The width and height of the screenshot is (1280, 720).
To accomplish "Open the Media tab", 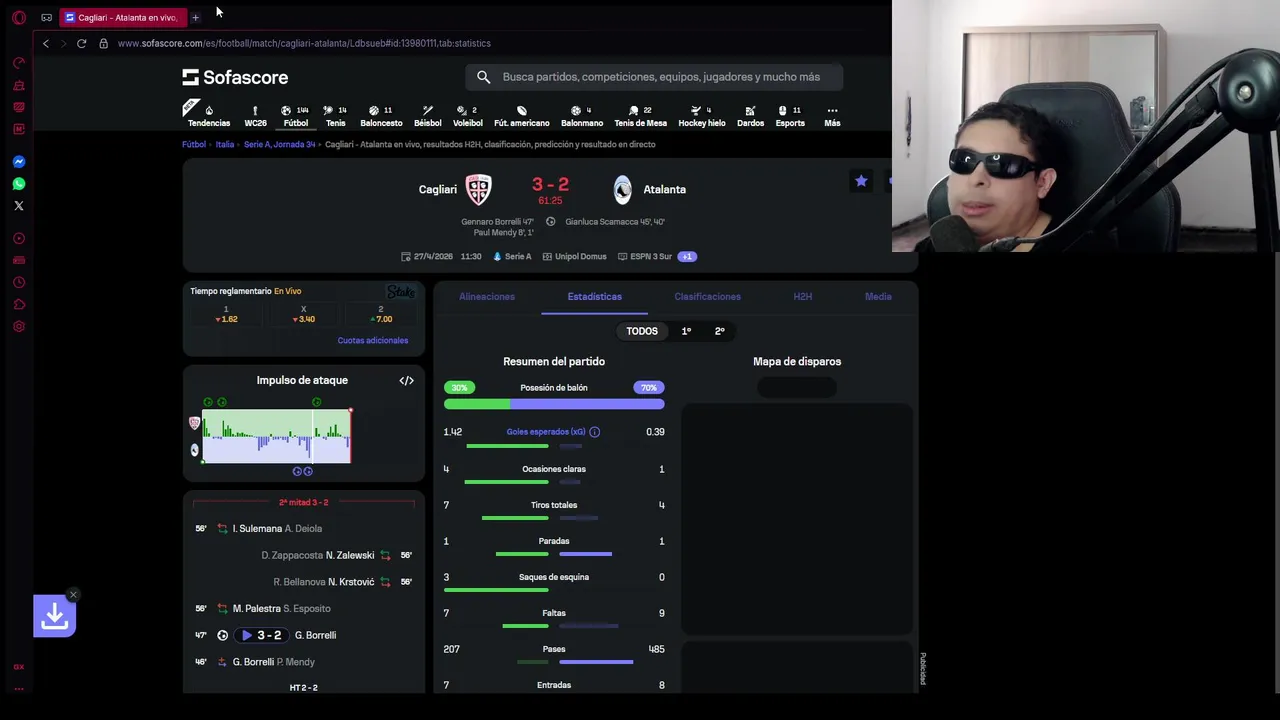I will click(x=878, y=297).
